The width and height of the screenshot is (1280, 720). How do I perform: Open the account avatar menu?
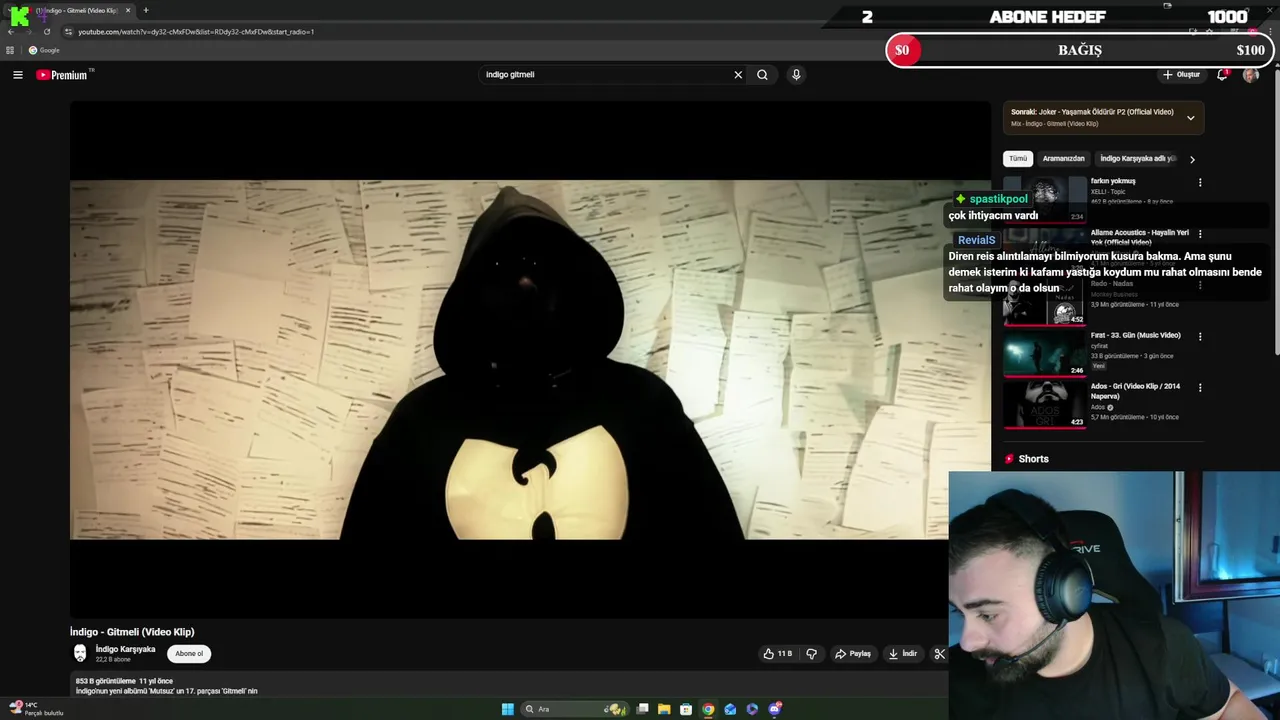[1250, 75]
